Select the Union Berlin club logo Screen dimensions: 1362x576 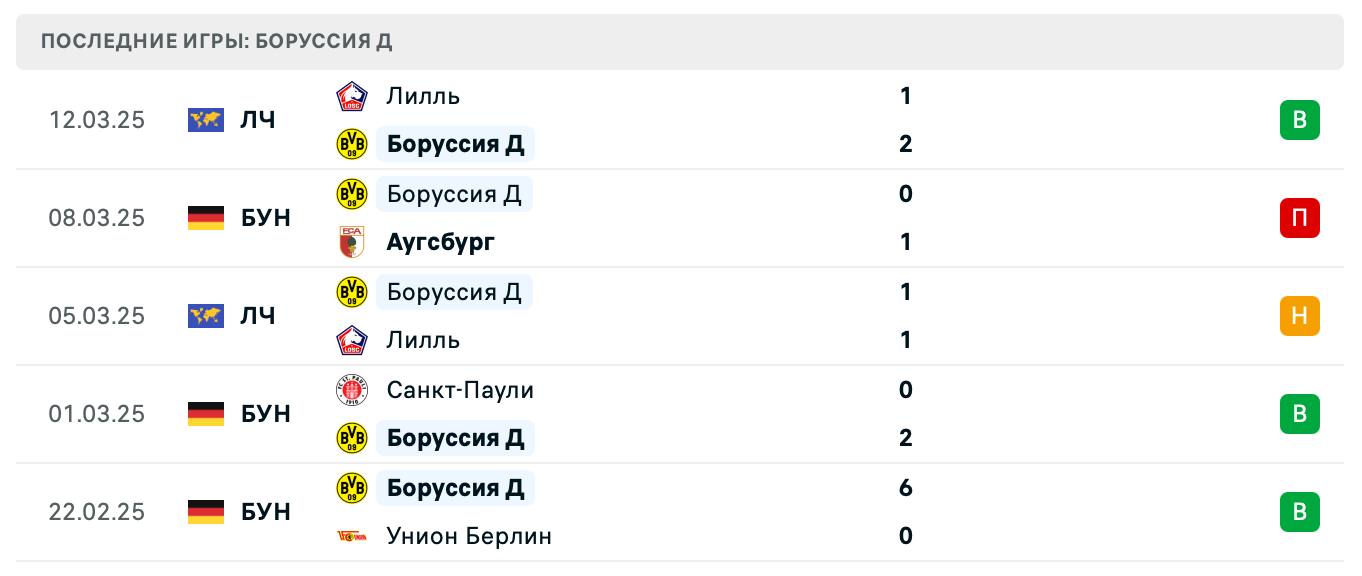pyautogui.click(x=352, y=536)
